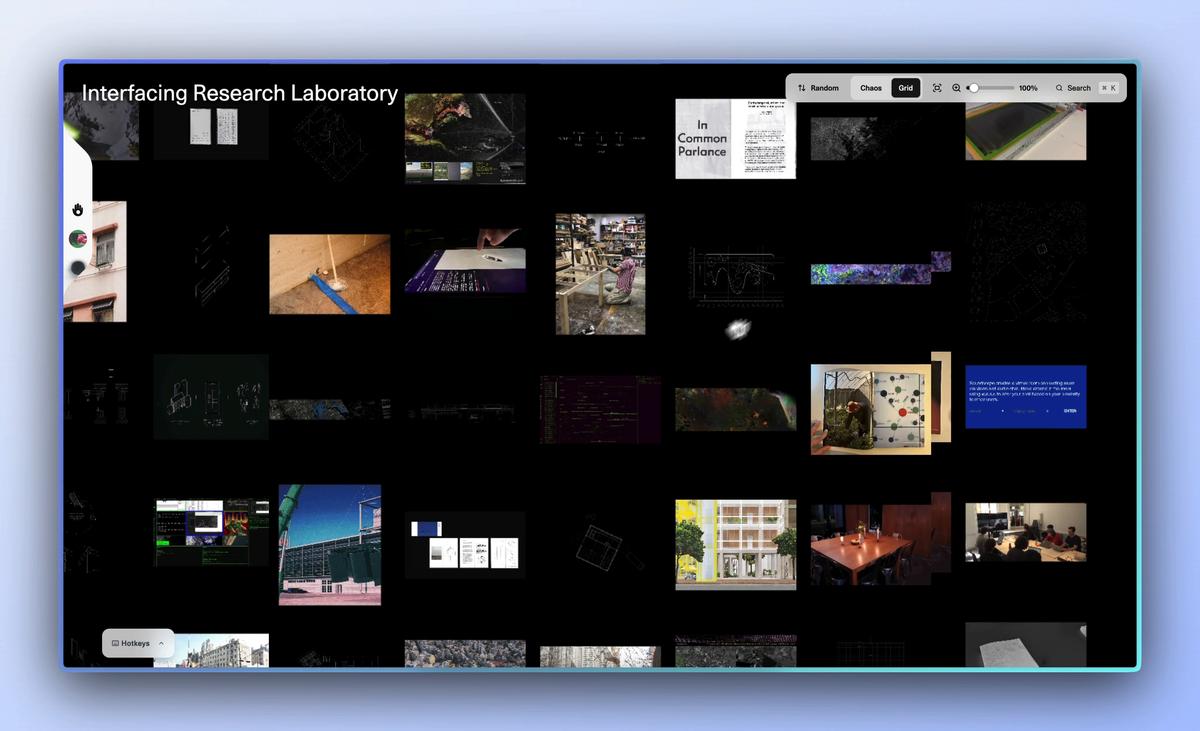1200x731 pixels.
Task: Open the In Common Parlance thumbnail
Action: tap(735, 138)
